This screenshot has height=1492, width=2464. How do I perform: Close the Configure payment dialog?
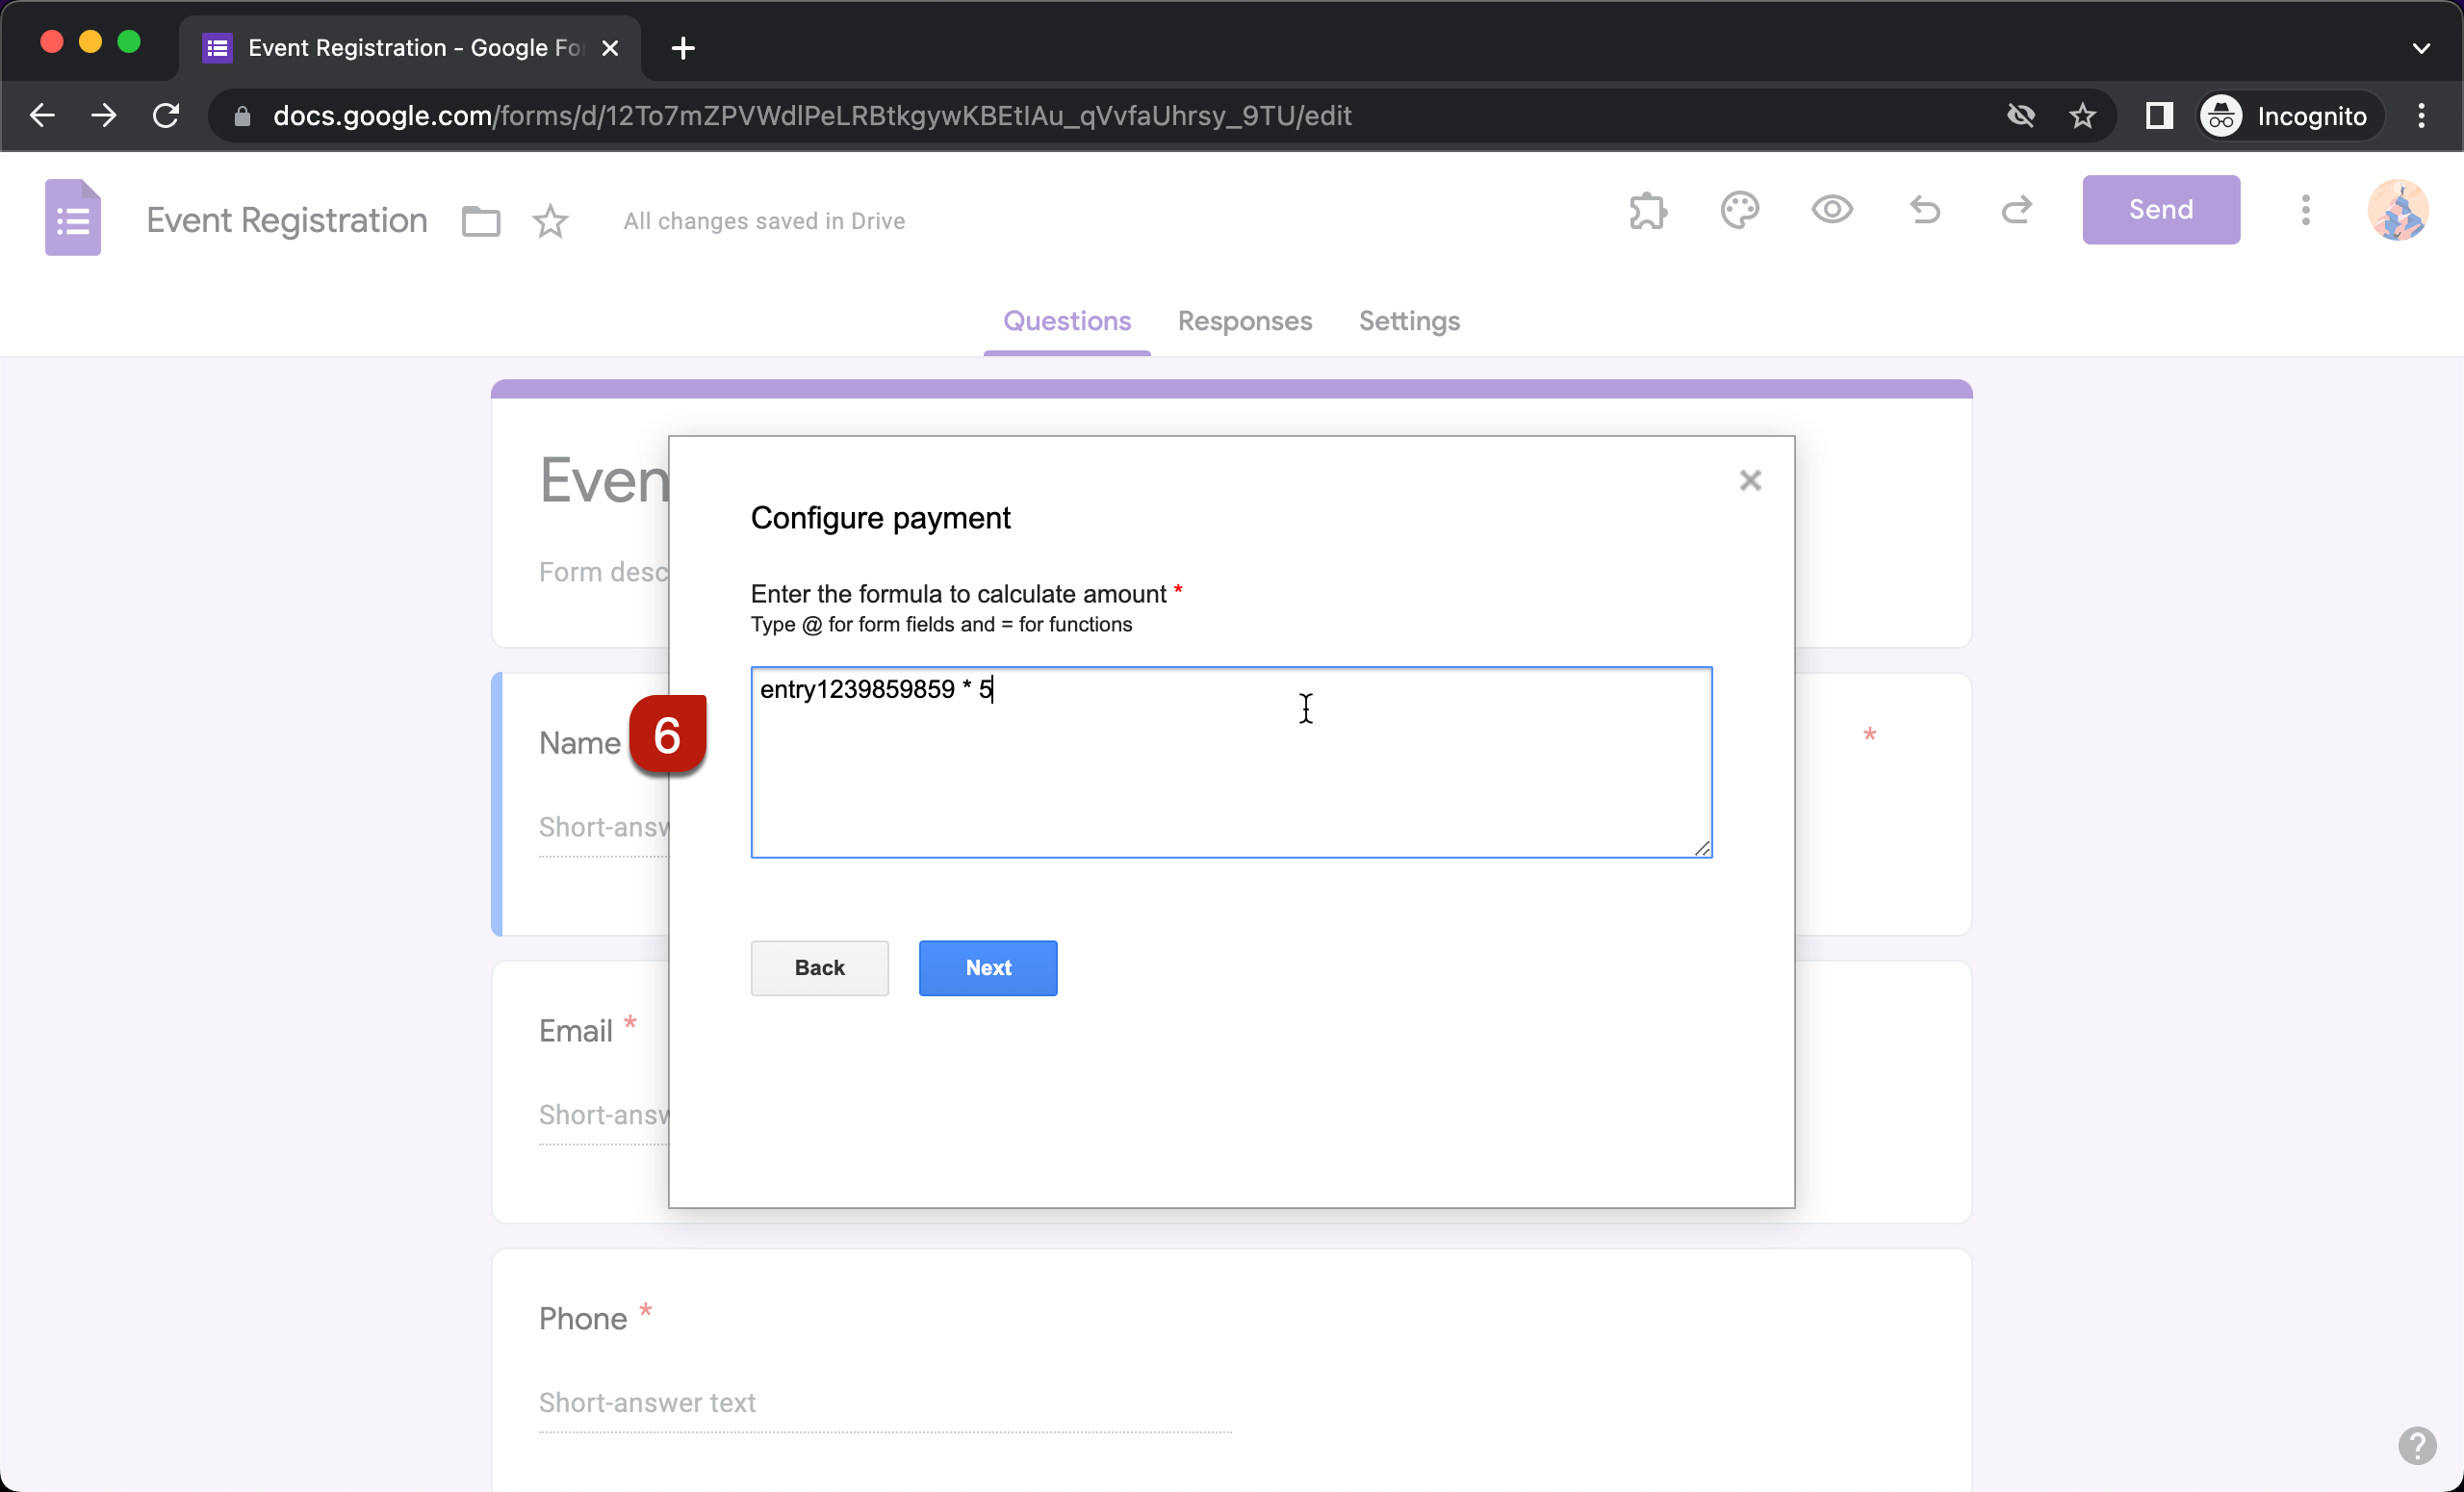click(x=1750, y=481)
